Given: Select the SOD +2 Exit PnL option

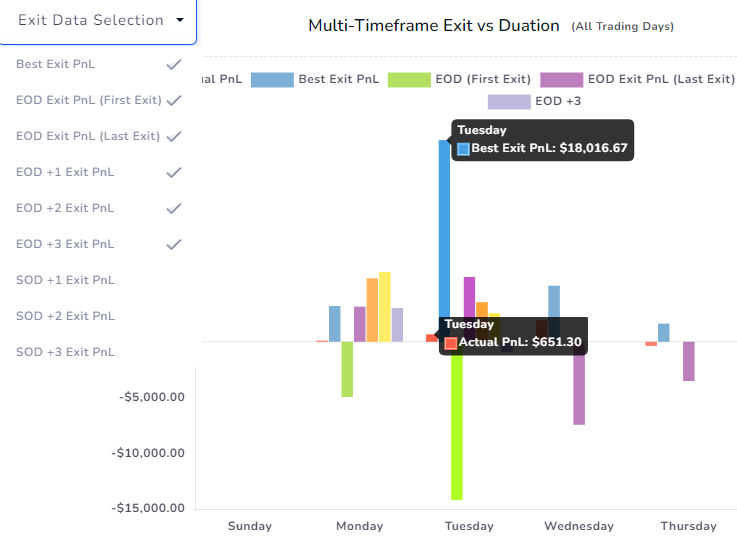Looking at the screenshot, I should tap(65, 316).
